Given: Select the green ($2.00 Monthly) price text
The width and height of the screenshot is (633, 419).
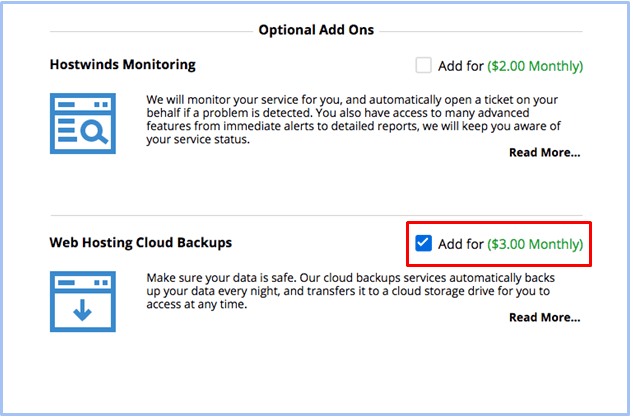Looking at the screenshot, I should click(x=535, y=66).
